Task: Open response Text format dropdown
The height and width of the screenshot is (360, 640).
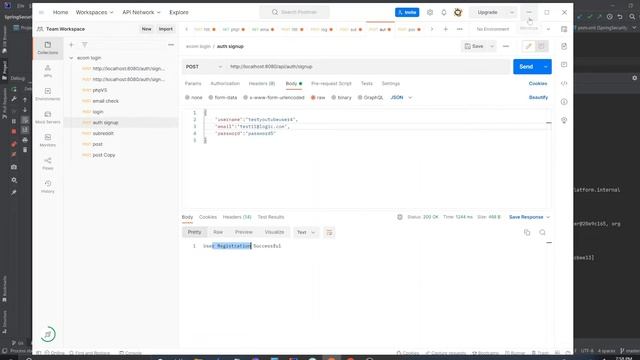Action: [x=306, y=232]
